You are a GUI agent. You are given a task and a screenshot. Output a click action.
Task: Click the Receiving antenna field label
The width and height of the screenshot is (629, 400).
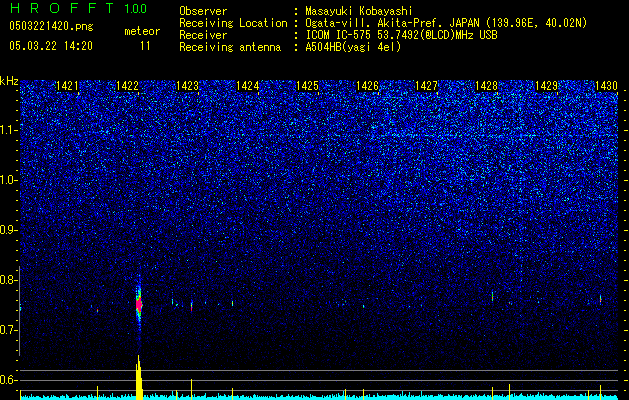pyautogui.click(x=230, y=47)
